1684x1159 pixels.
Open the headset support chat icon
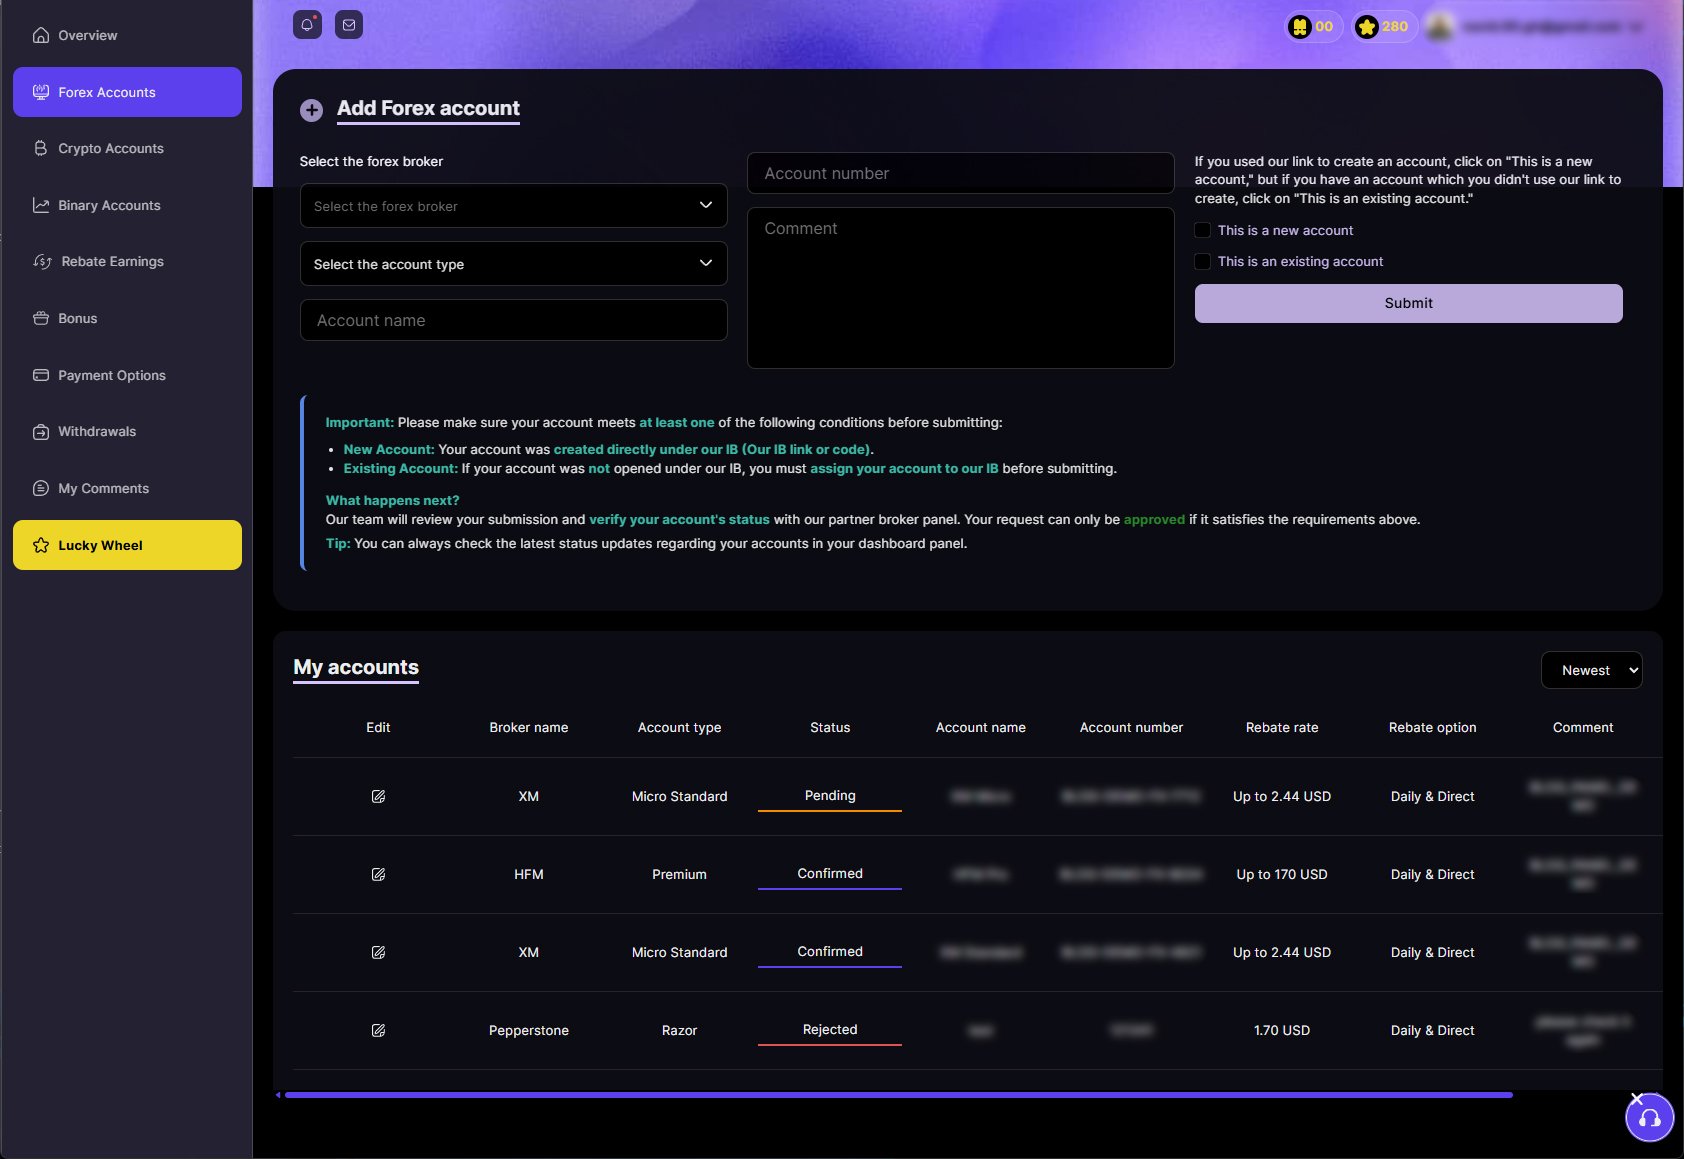pyautogui.click(x=1649, y=1118)
